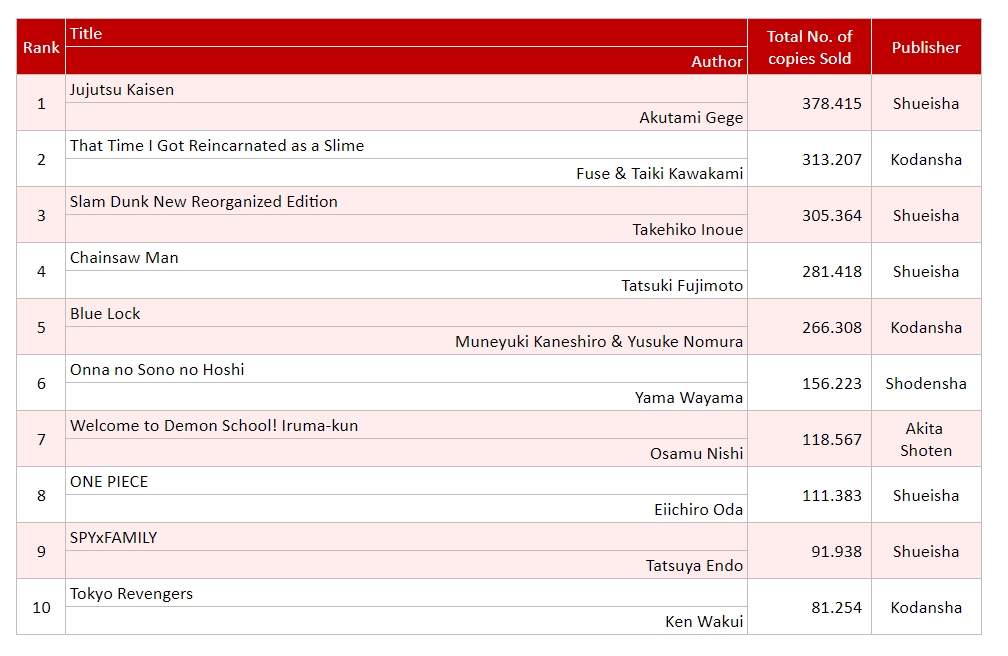1008x656 pixels.
Task: Select the Chainsaw Man title
Action: (124, 258)
